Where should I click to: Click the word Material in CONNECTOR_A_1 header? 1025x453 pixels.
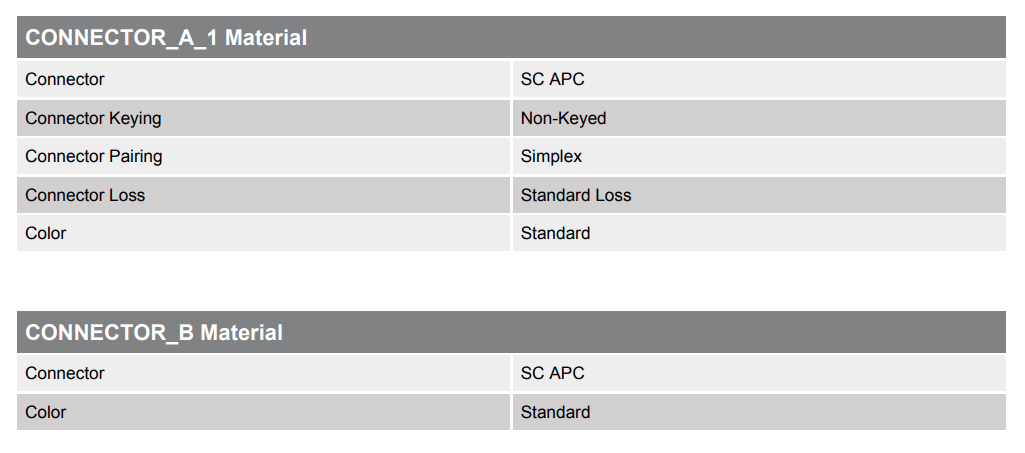coord(266,38)
